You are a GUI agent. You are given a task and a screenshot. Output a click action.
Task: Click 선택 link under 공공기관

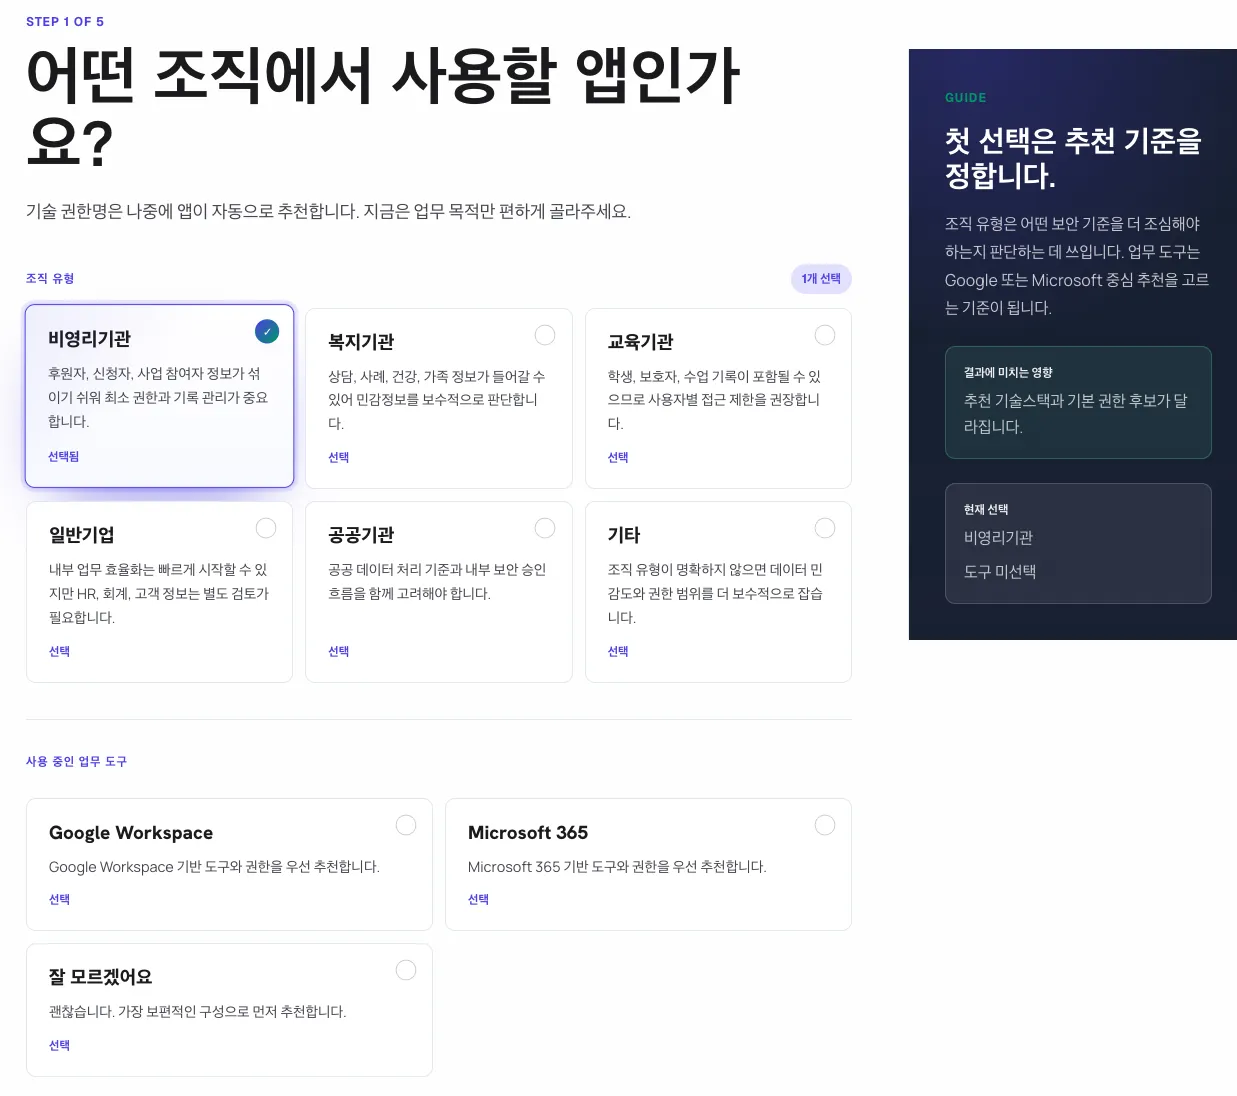coord(339,651)
